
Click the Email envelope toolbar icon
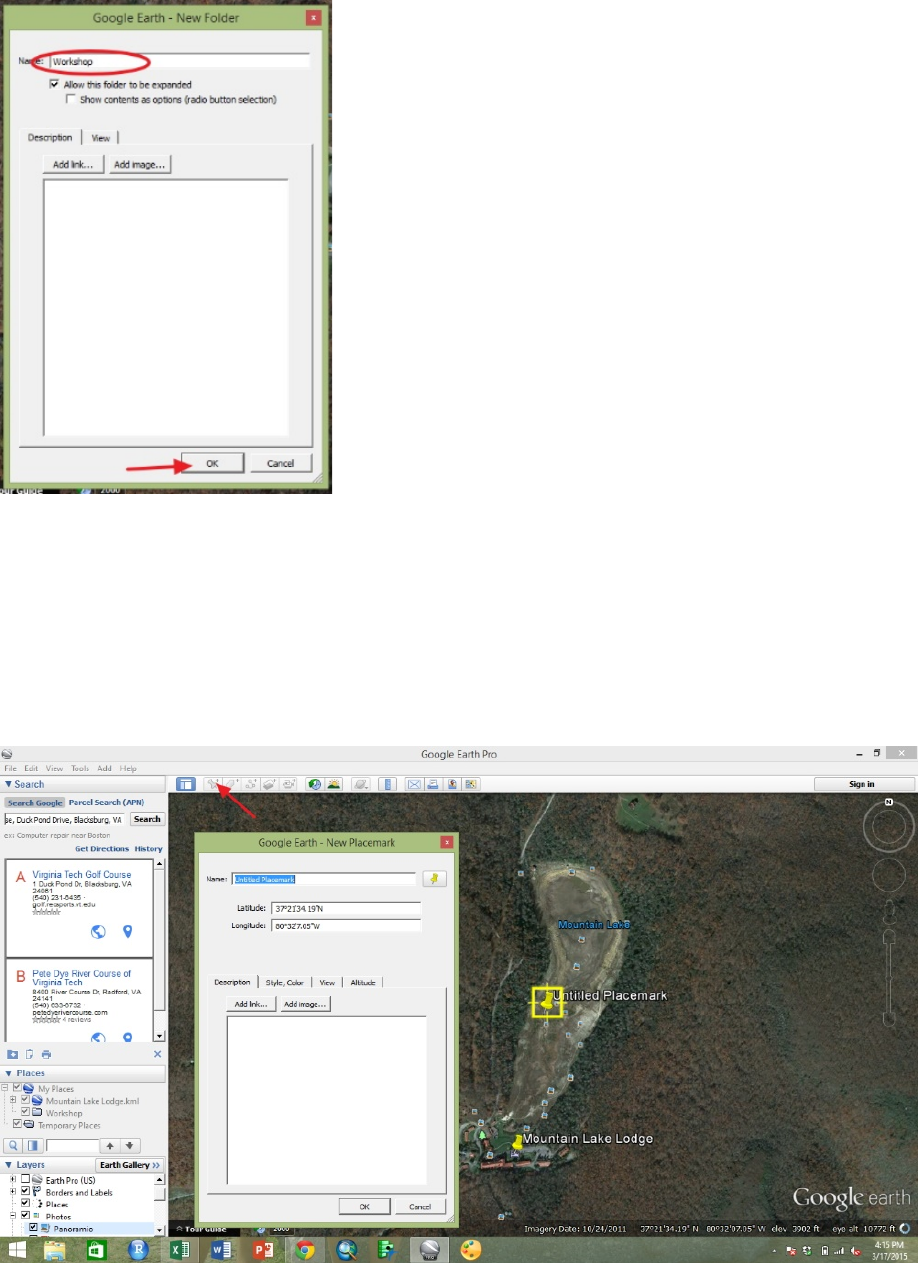click(414, 784)
